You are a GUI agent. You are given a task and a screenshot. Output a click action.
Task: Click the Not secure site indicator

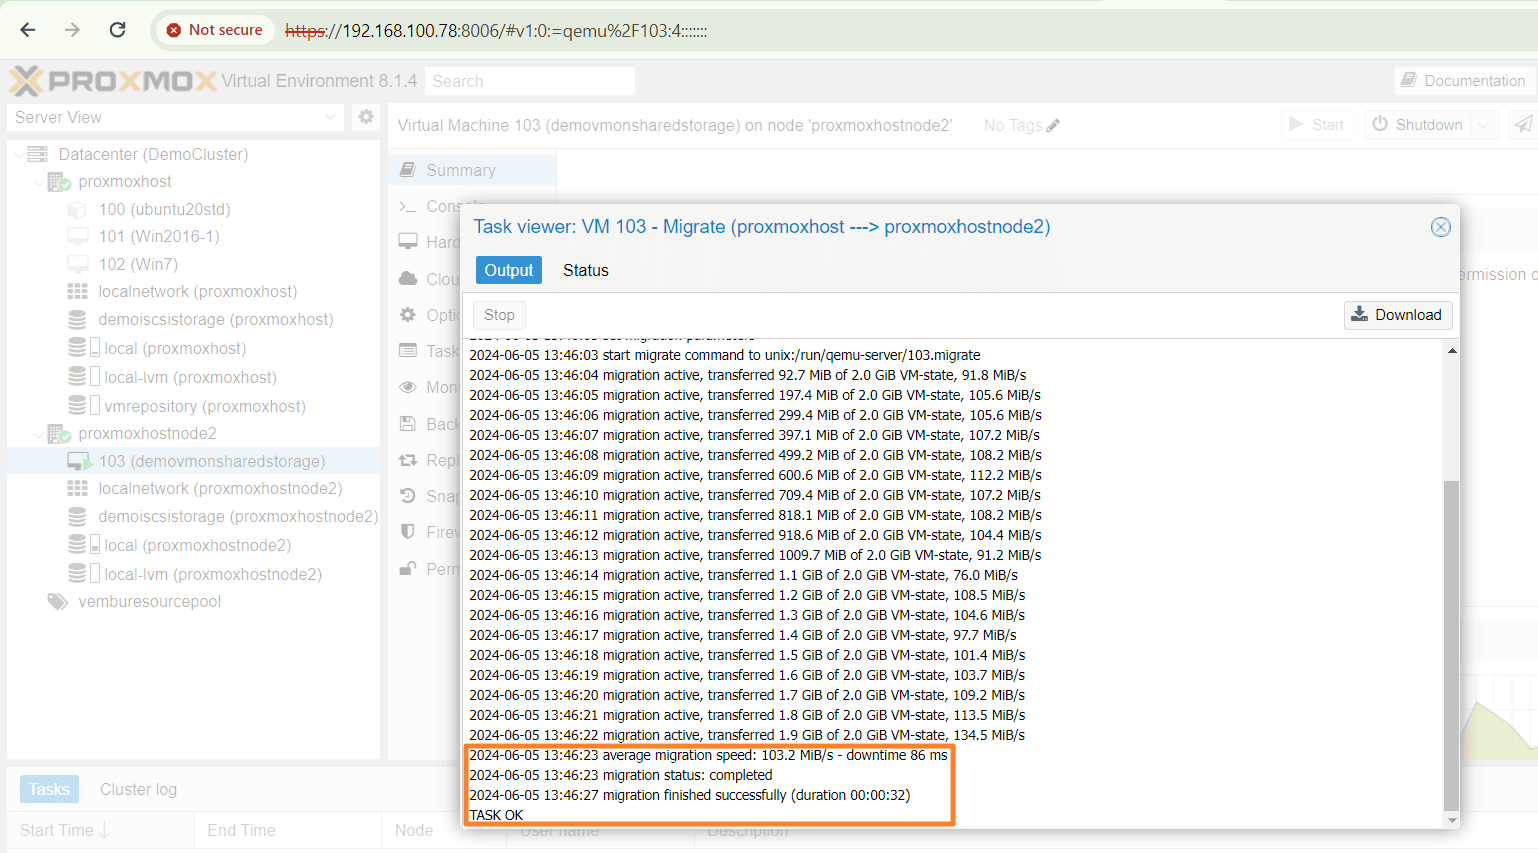point(214,30)
